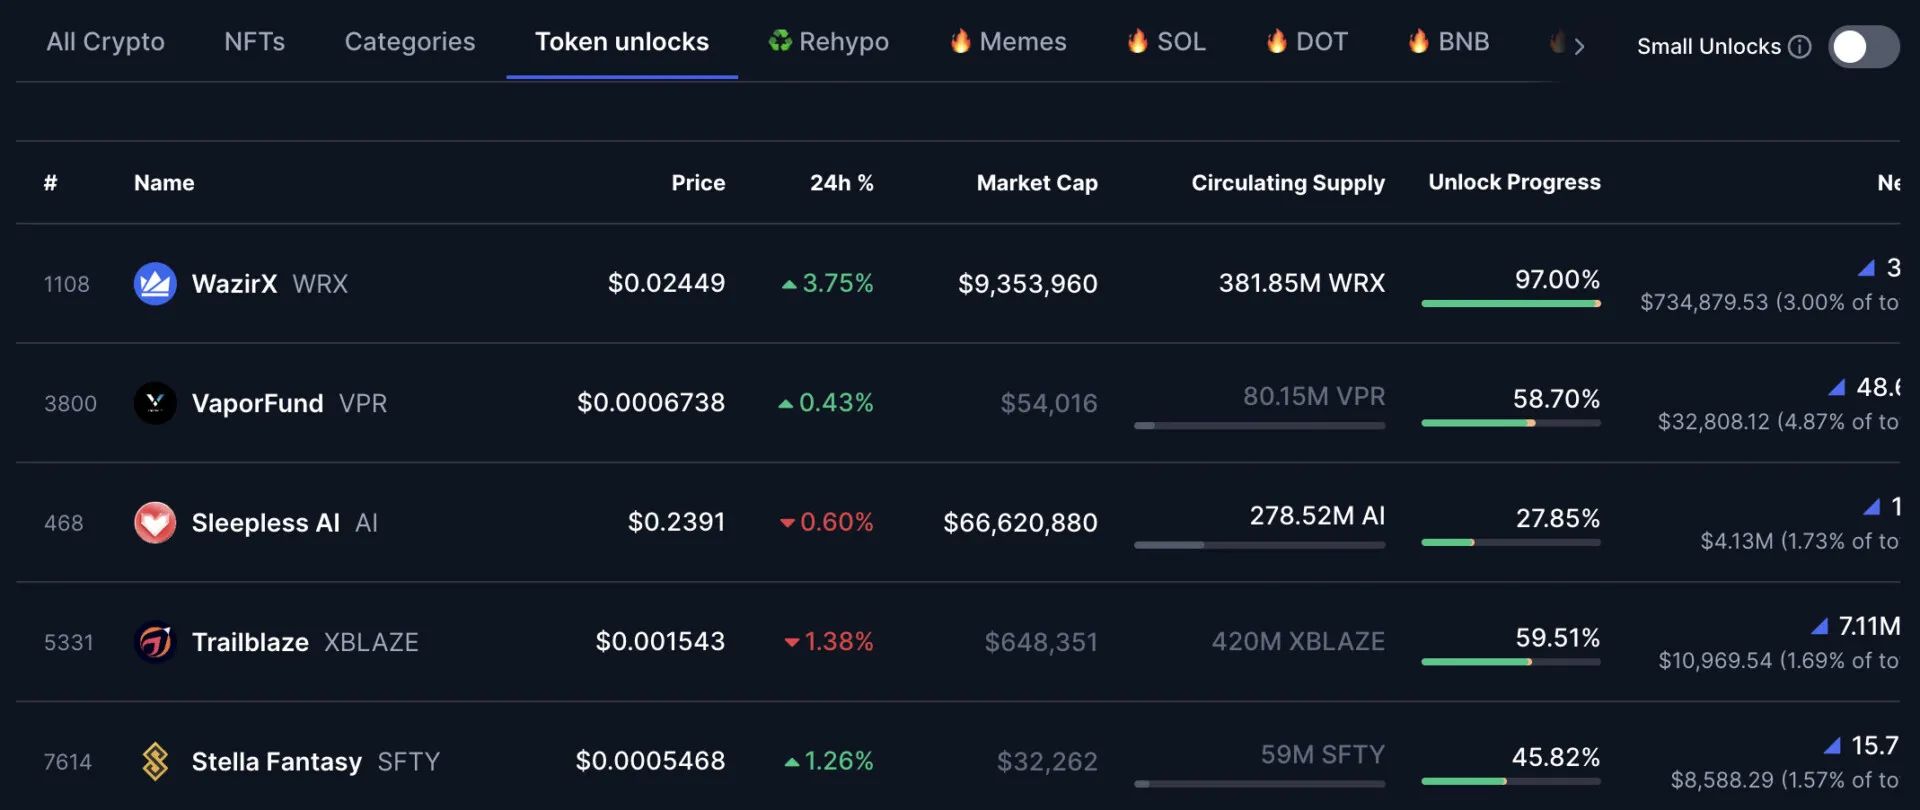Enable the Small Unlocks toggle

pyautogui.click(x=1863, y=47)
